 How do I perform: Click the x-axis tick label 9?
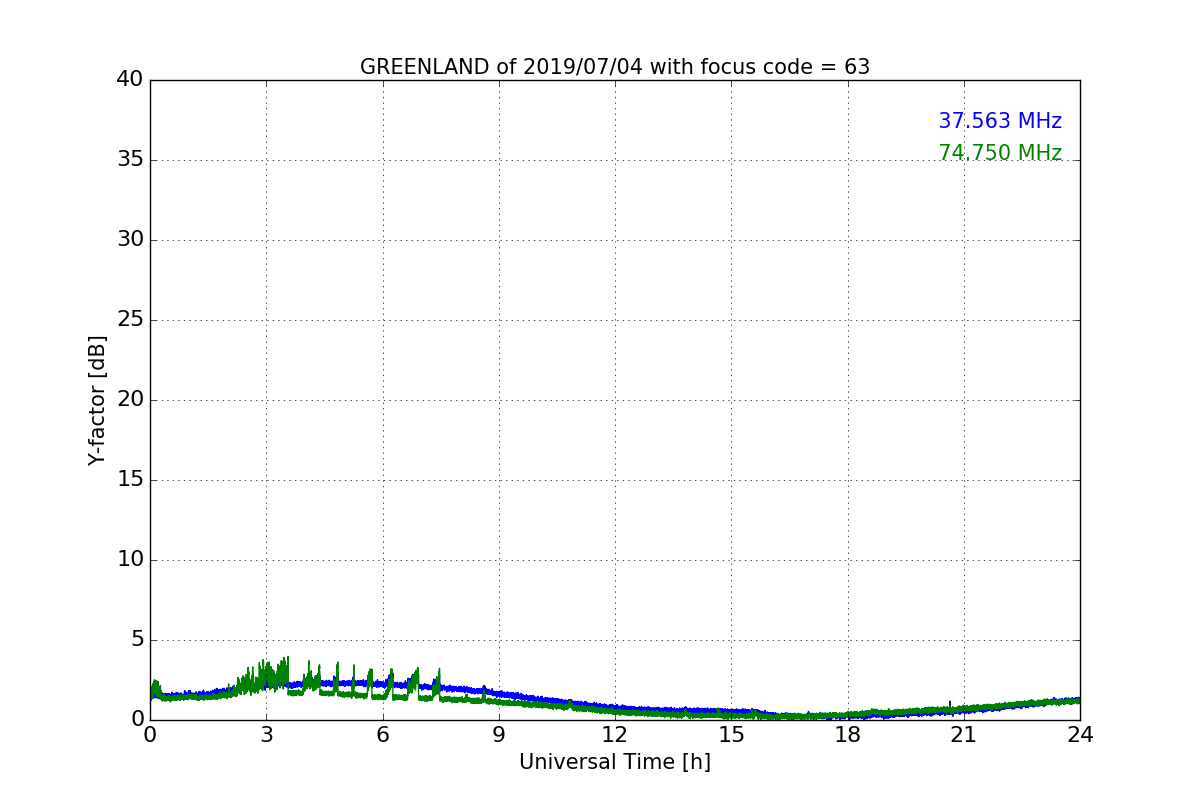[499, 735]
